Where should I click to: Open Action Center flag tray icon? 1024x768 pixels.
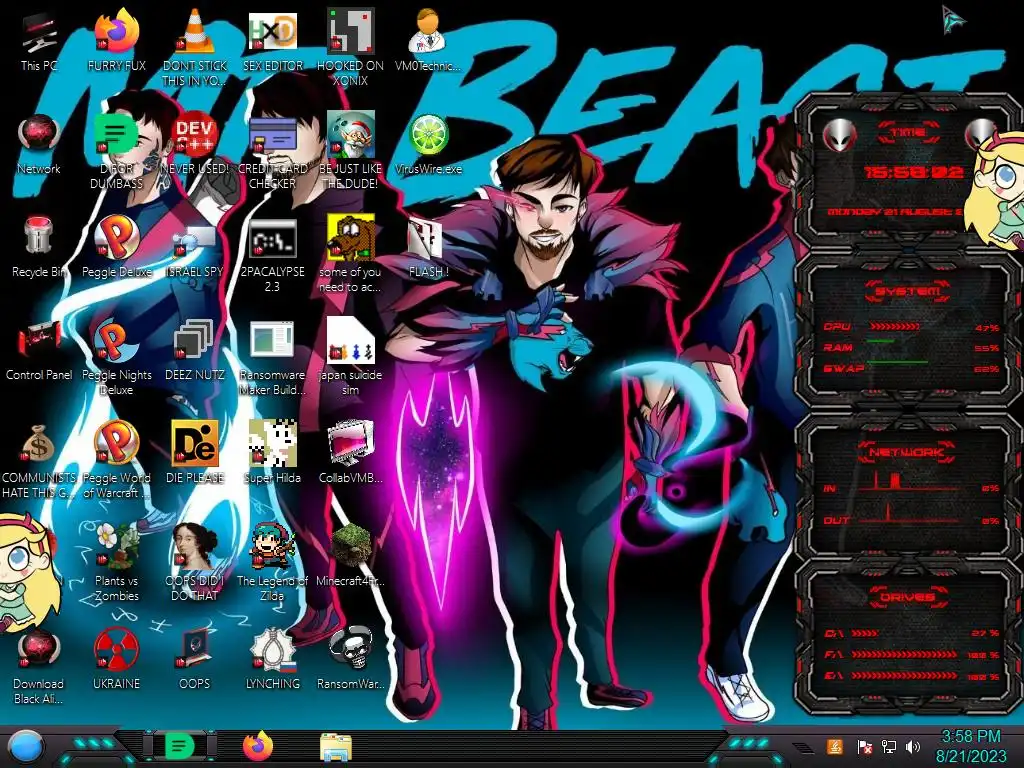click(863, 746)
